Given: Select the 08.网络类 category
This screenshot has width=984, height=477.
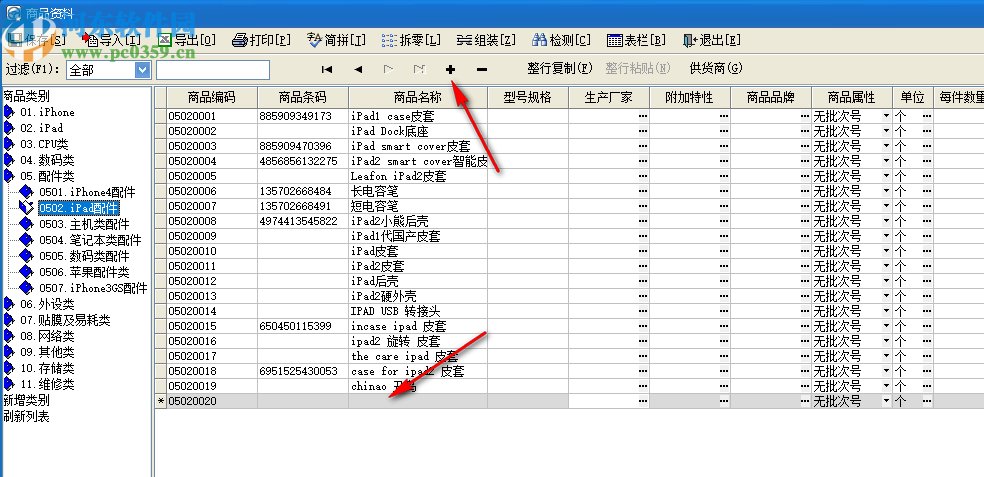Looking at the screenshot, I should pos(47,336).
